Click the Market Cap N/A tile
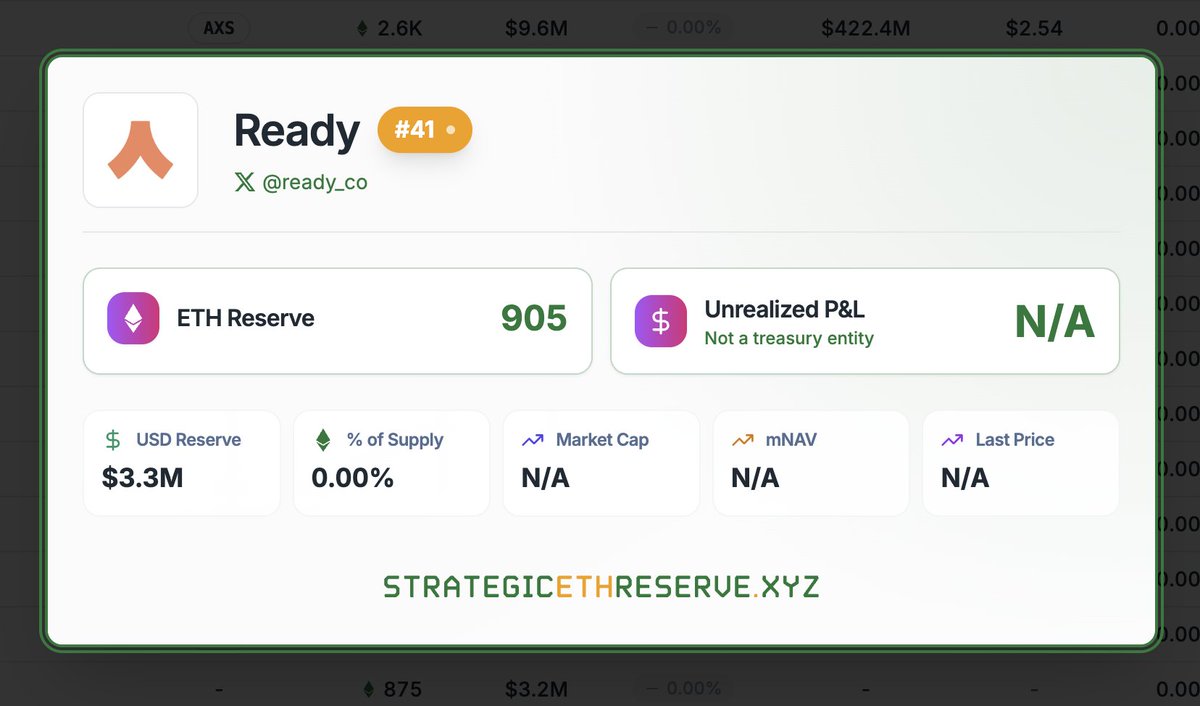The image size is (1200, 706). tap(601, 463)
